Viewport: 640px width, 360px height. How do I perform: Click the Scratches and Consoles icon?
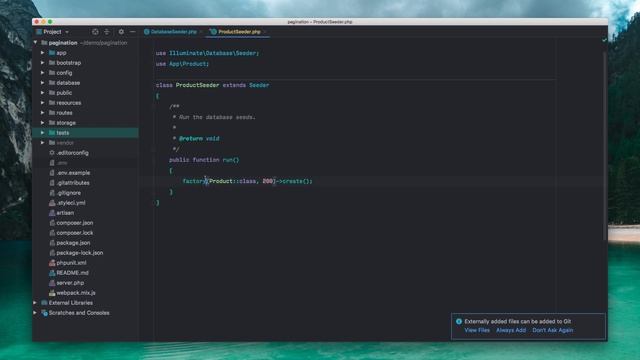click(44, 313)
